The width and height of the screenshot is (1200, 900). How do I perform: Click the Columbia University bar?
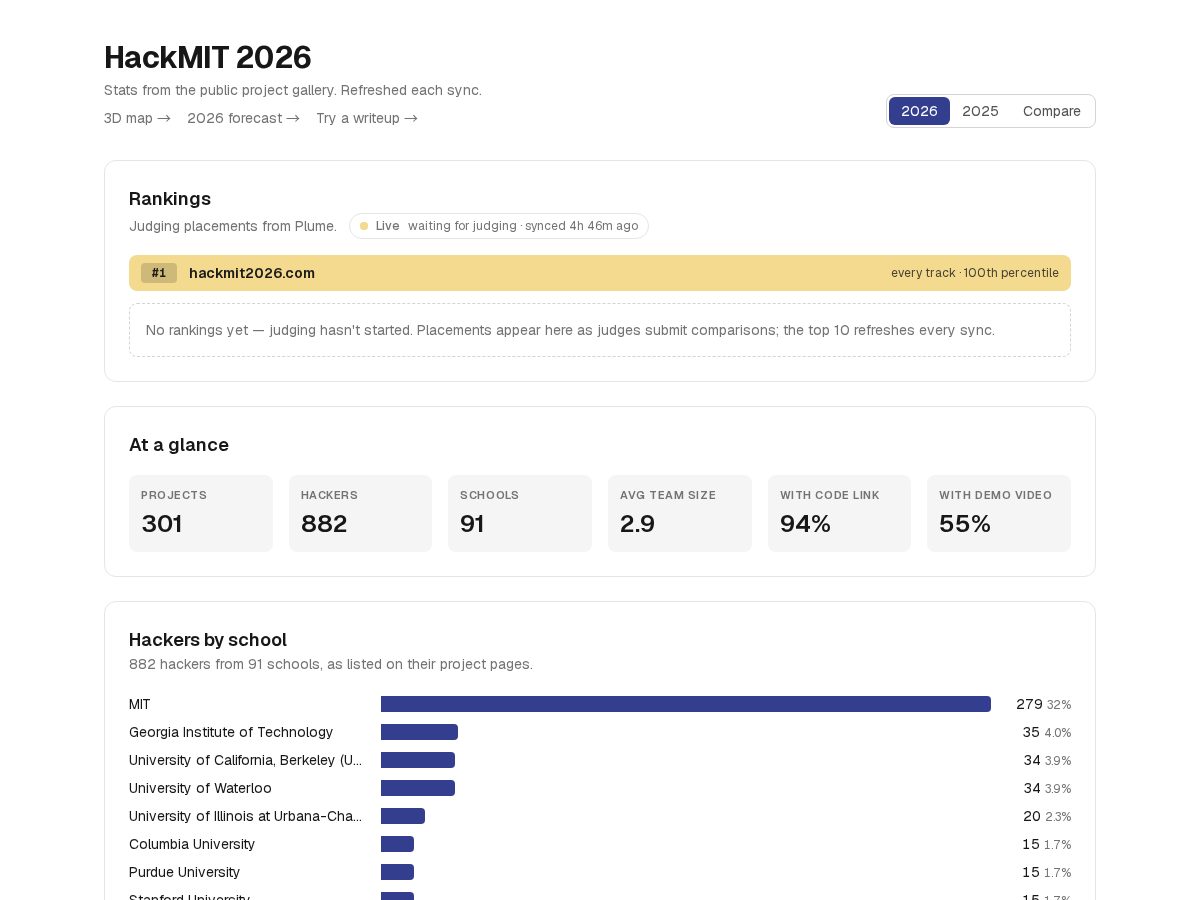(x=397, y=844)
